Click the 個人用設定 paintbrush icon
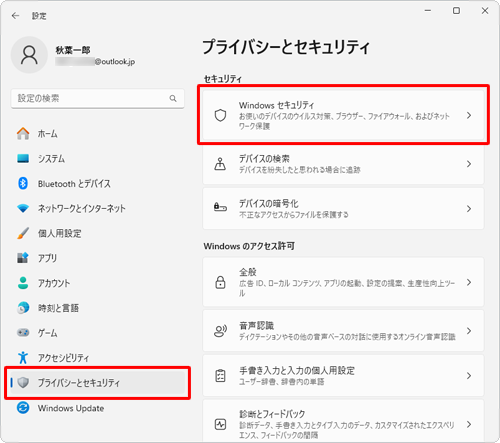 point(23,233)
